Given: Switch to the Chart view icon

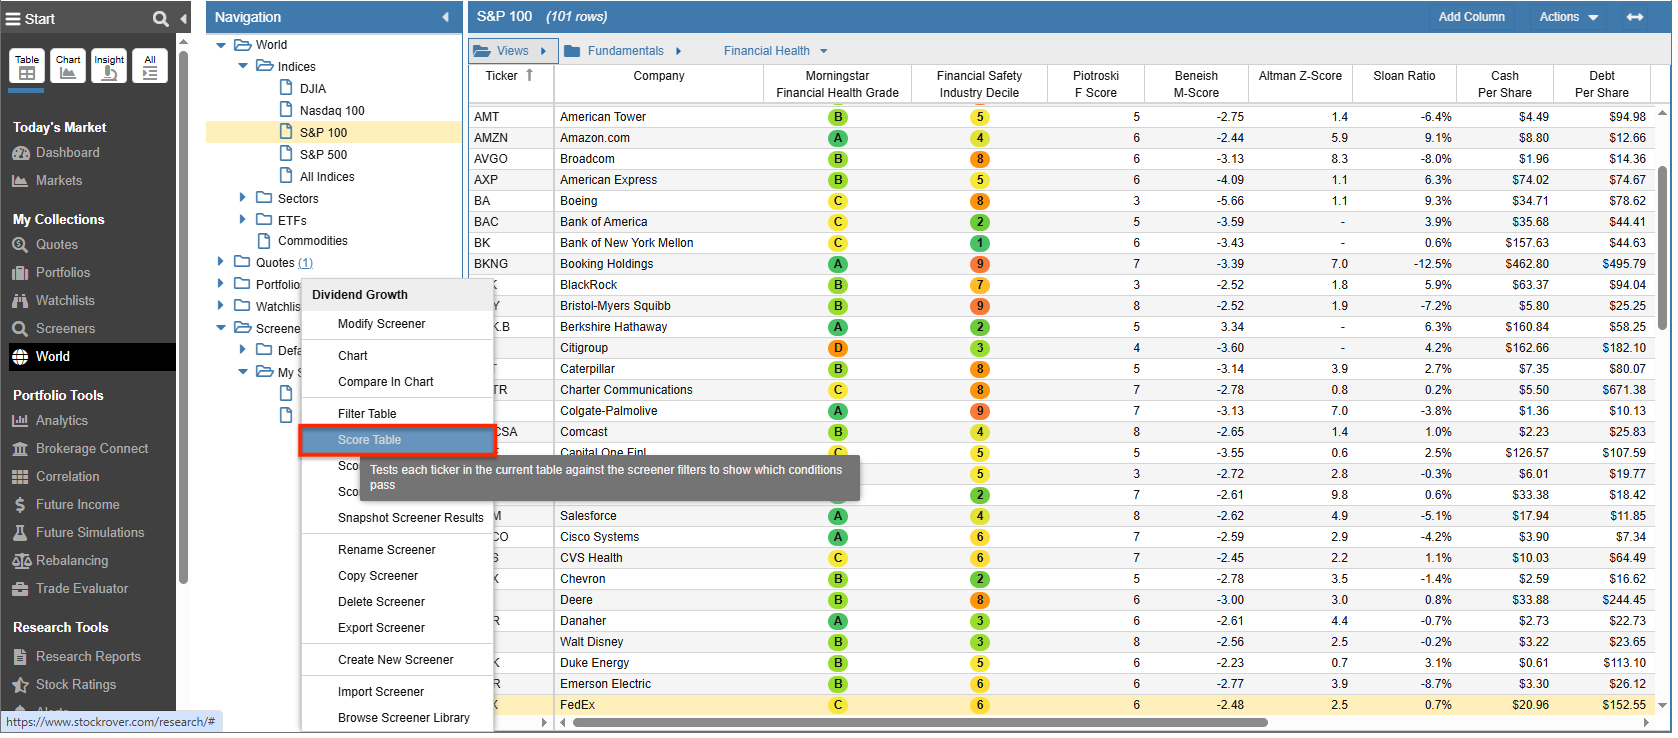Looking at the screenshot, I should click(x=68, y=66).
